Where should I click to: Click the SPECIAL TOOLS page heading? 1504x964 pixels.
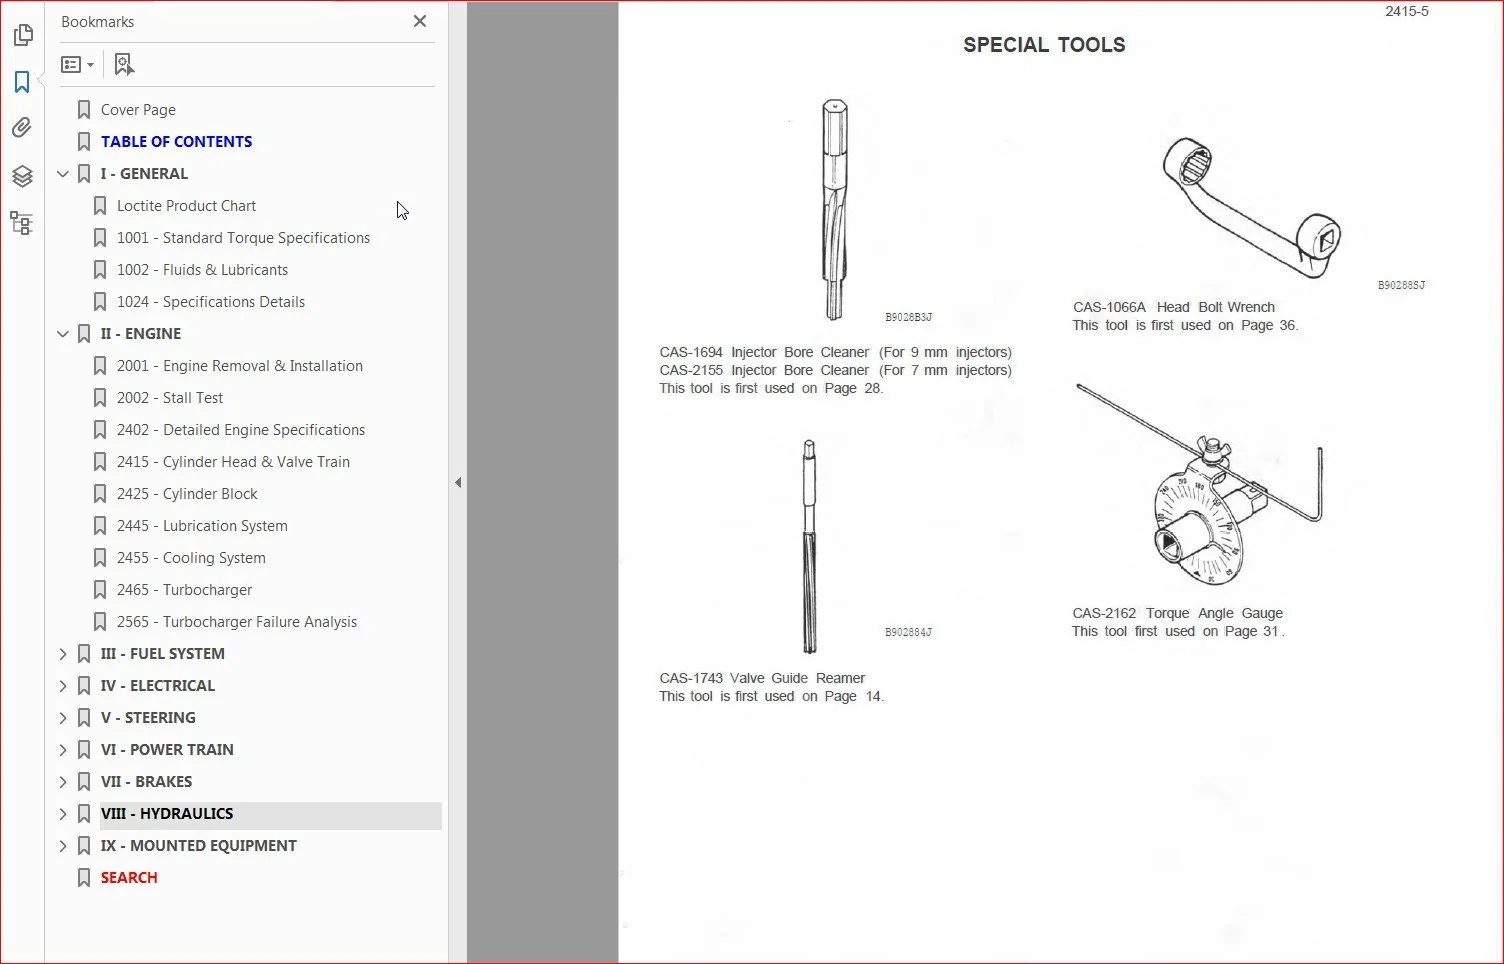click(x=1044, y=45)
